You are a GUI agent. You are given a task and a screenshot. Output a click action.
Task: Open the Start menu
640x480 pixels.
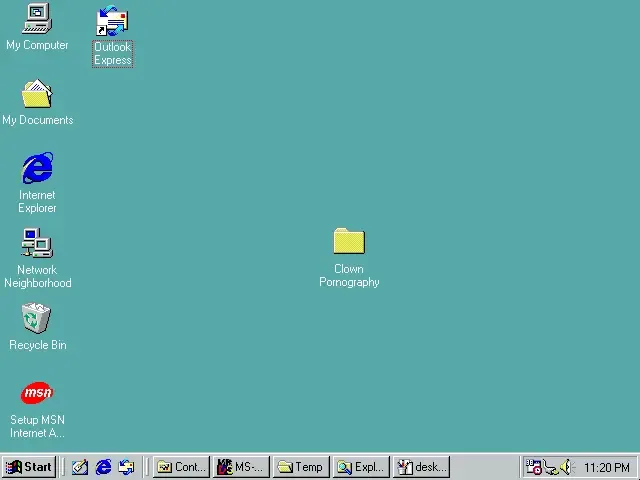coord(29,467)
